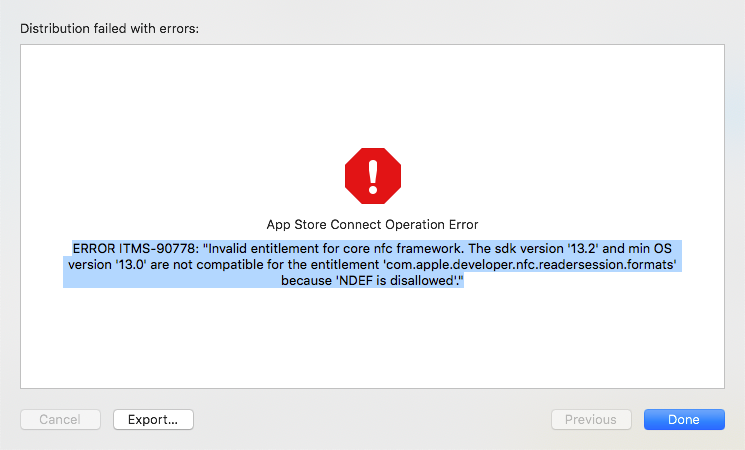This screenshot has width=745, height=450.
Task: Click the red error stop-sign icon
Action: [372, 176]
